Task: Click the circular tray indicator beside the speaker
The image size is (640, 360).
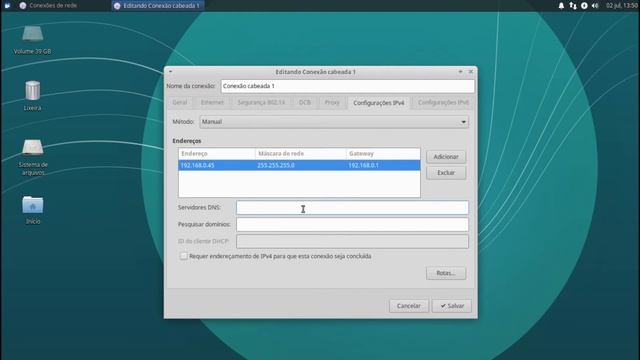Action: (x=584, y=6)
